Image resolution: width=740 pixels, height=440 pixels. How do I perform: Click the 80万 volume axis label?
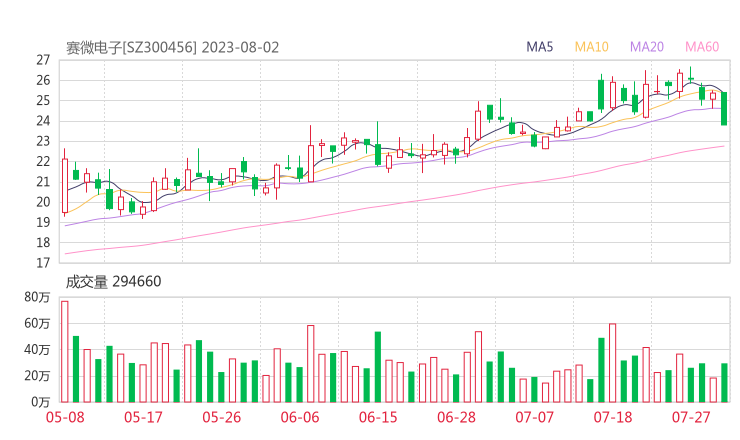(38, 297)
